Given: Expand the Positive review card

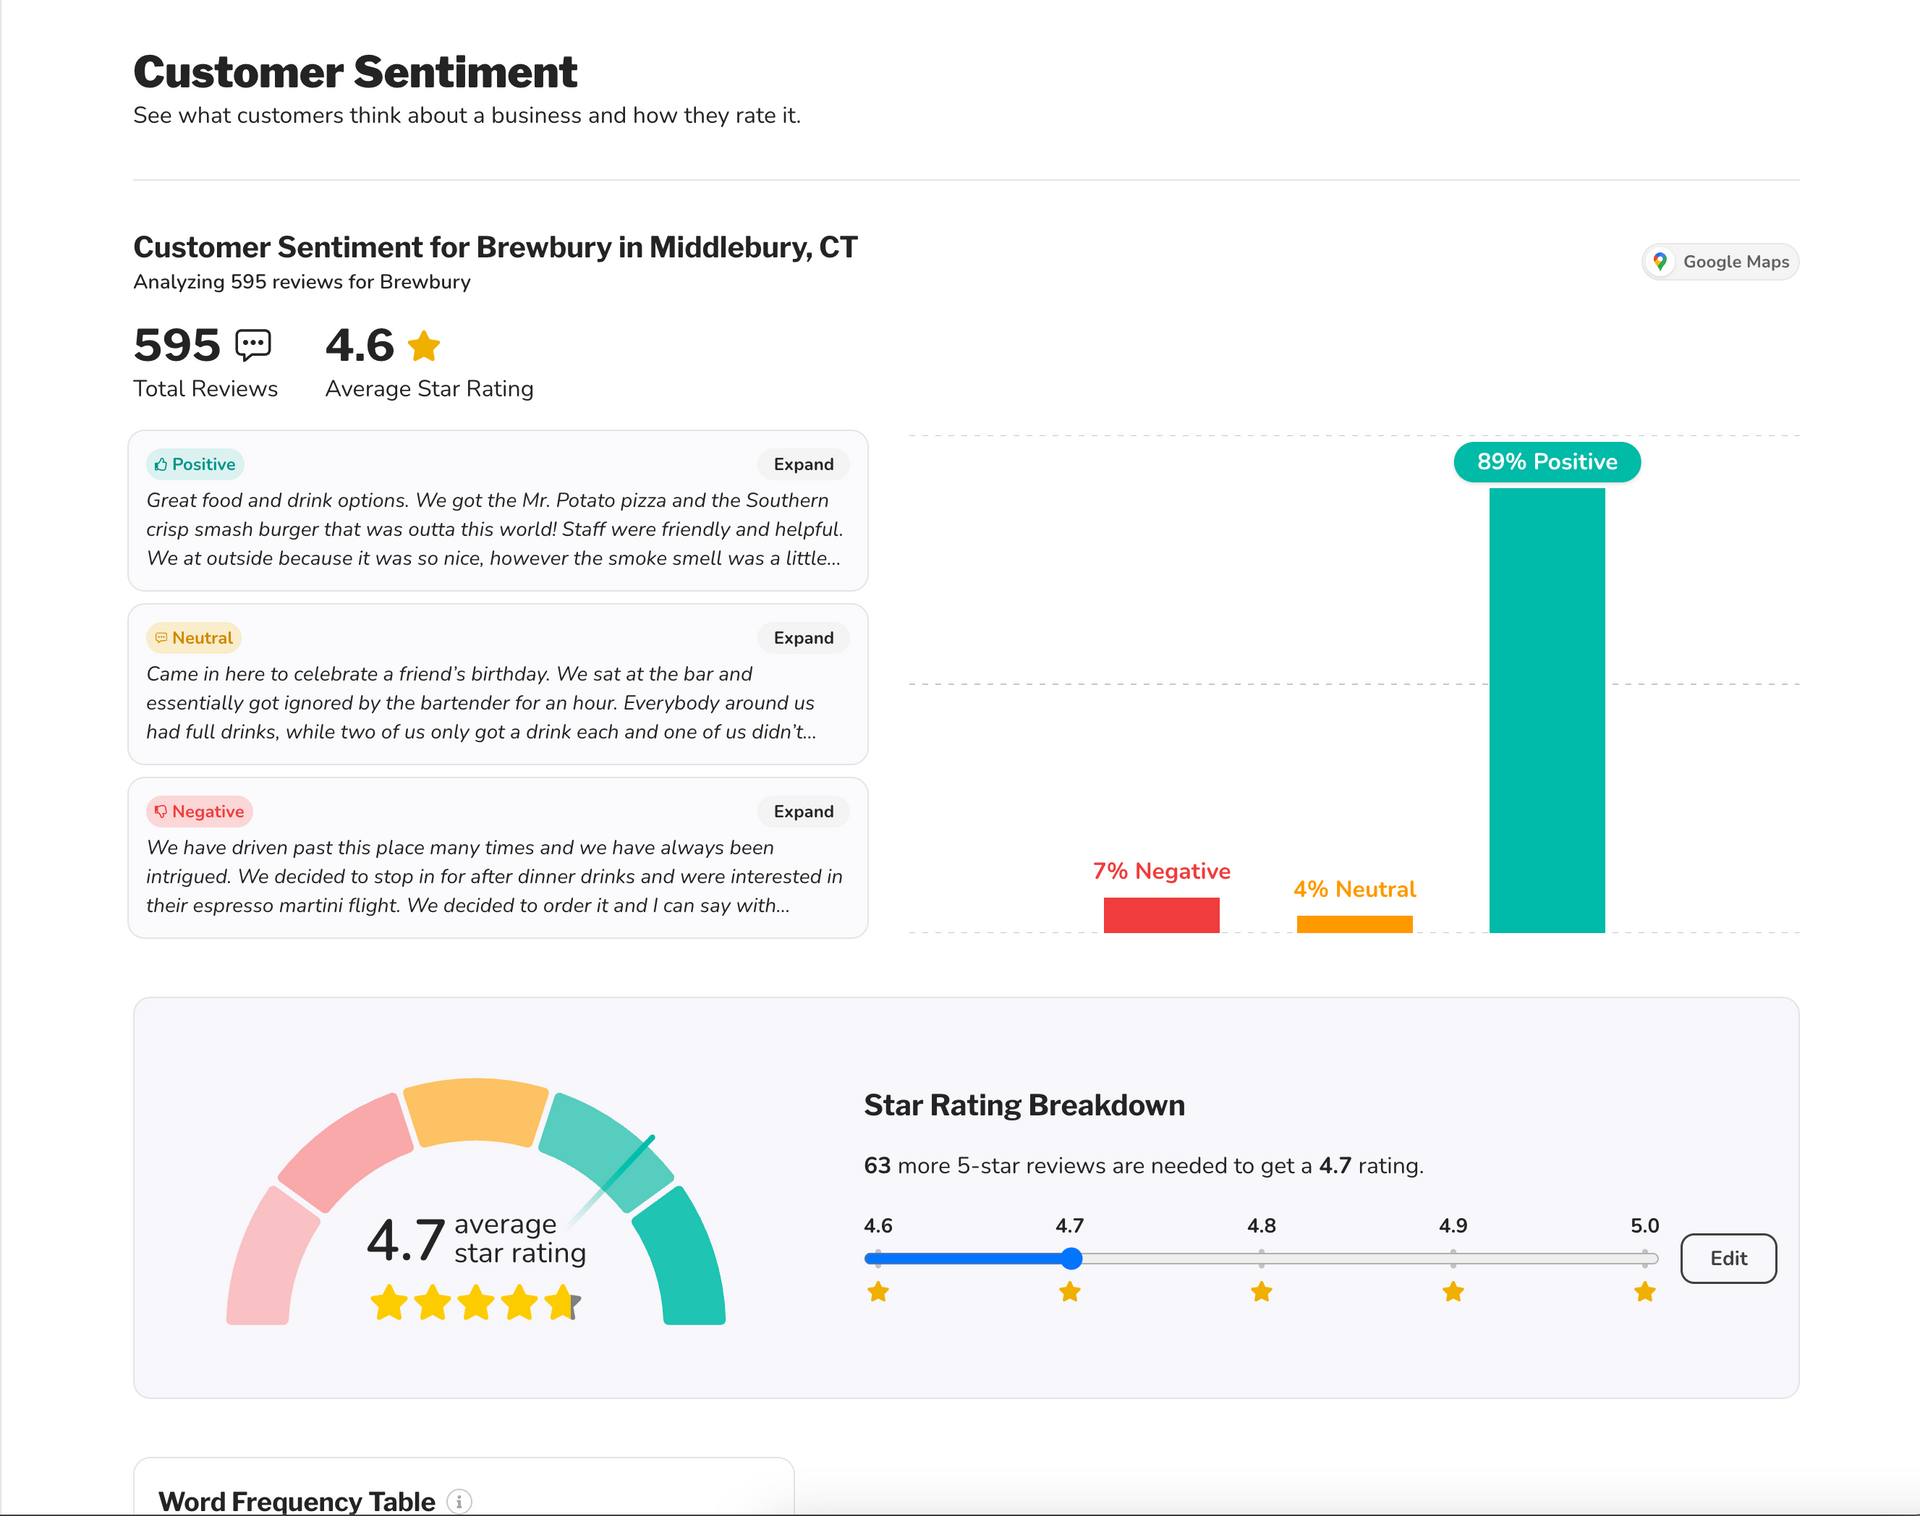Looking at the screenshot, I should (803, 464).
